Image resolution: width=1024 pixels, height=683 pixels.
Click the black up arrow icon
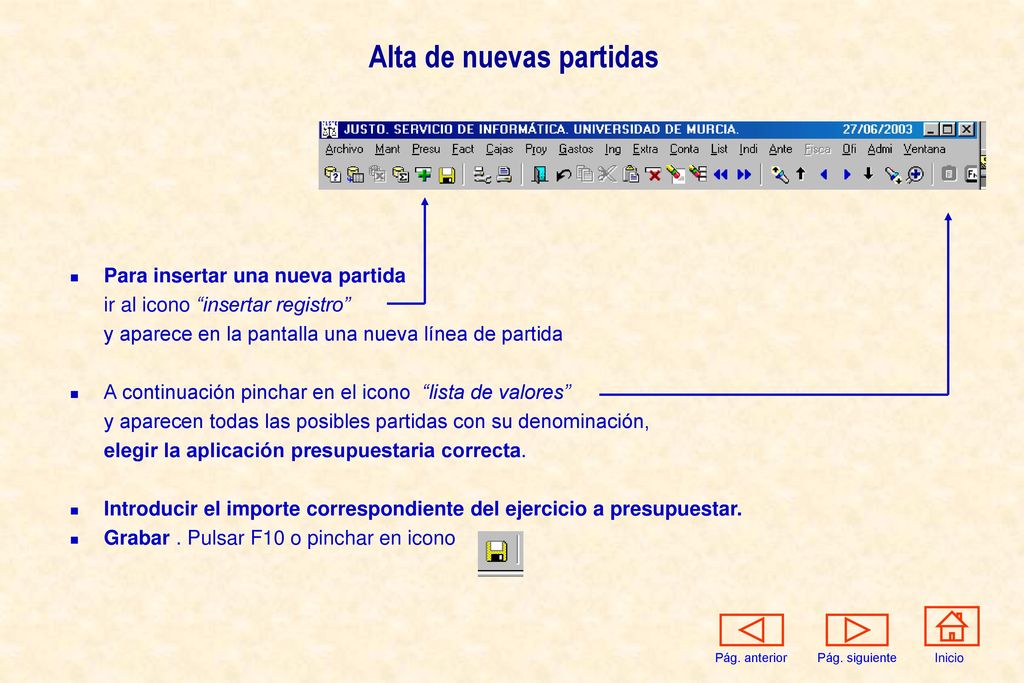(801, 174)
